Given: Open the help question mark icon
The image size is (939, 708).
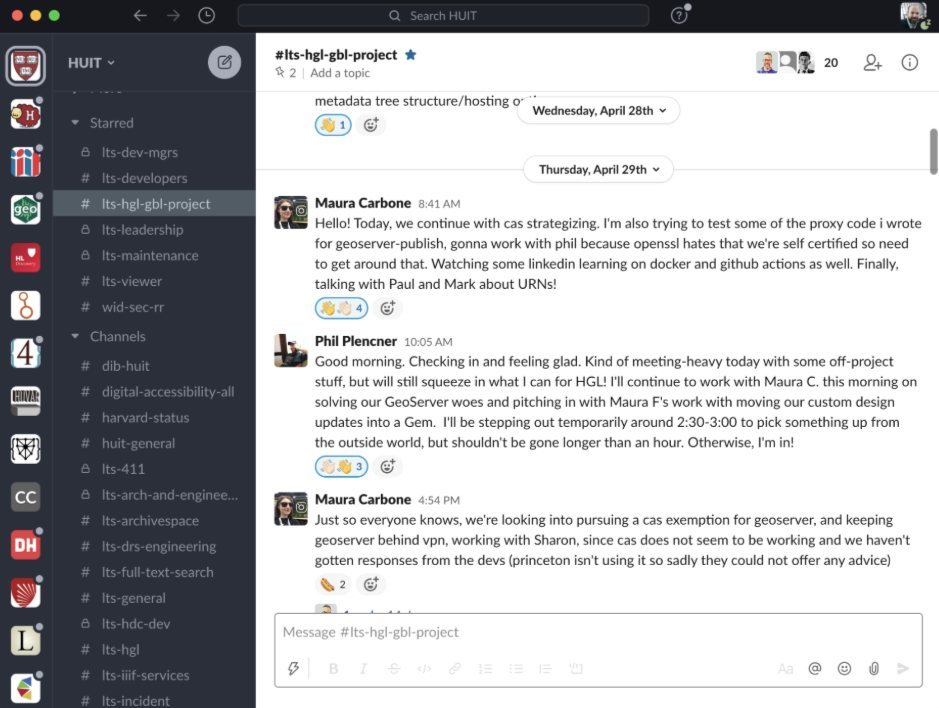Looking at the screenshot, I should pos(678,16).
